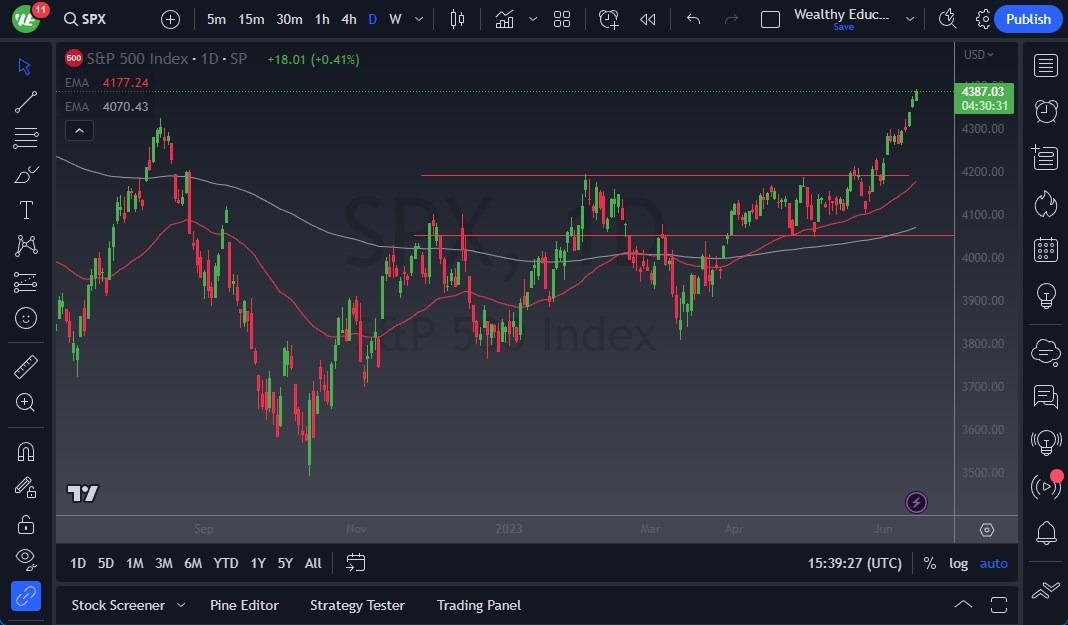Image resolution: width=1068 pixels, height=625 pixels.
Task: Open the Pine Editor tab
Action: [x=244, y=605]
